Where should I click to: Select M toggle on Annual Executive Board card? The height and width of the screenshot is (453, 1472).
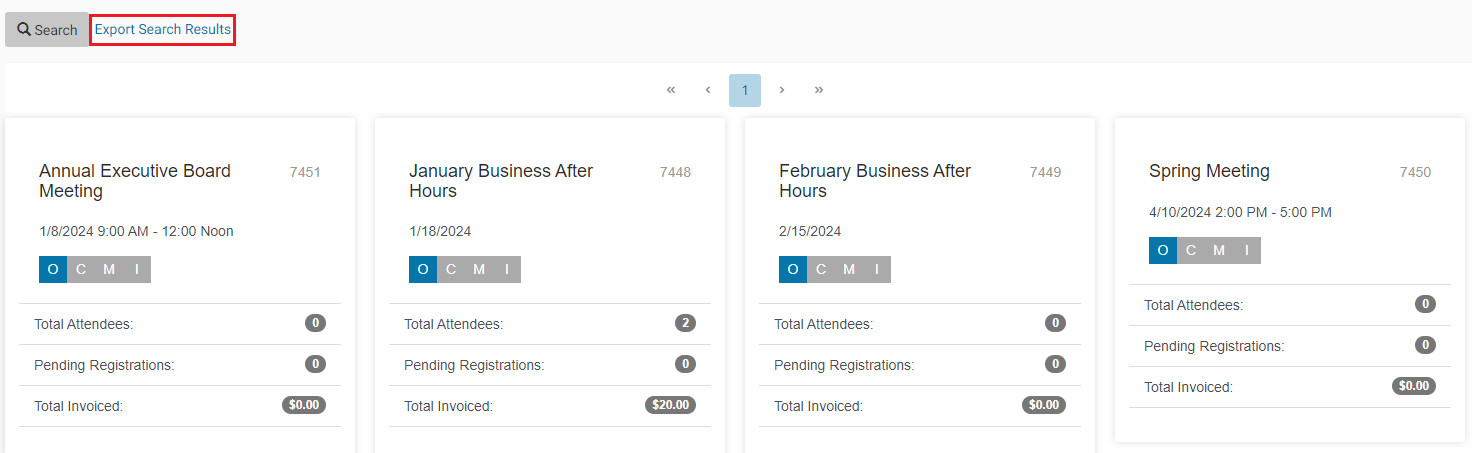(109, 270)
